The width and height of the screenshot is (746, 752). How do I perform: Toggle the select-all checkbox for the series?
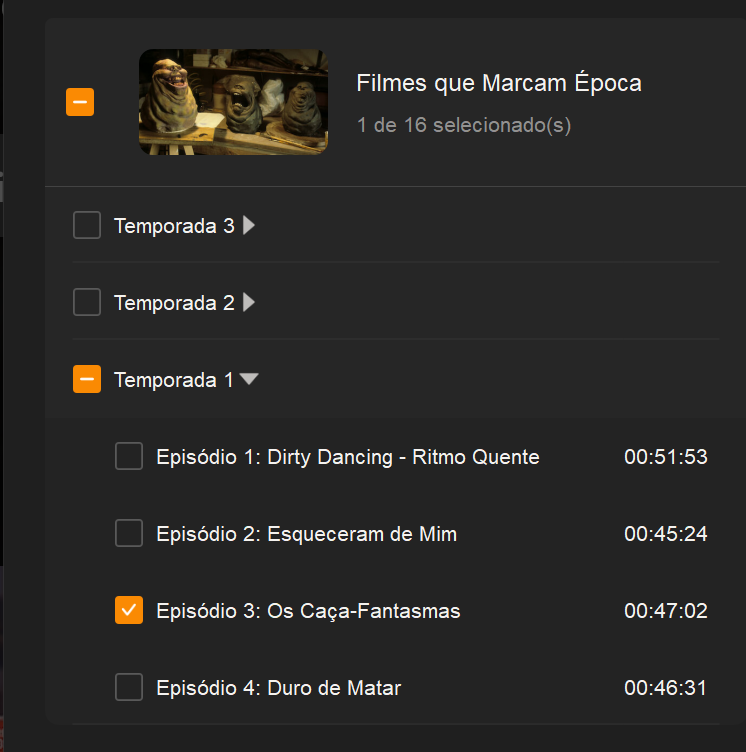click(80, 102)
